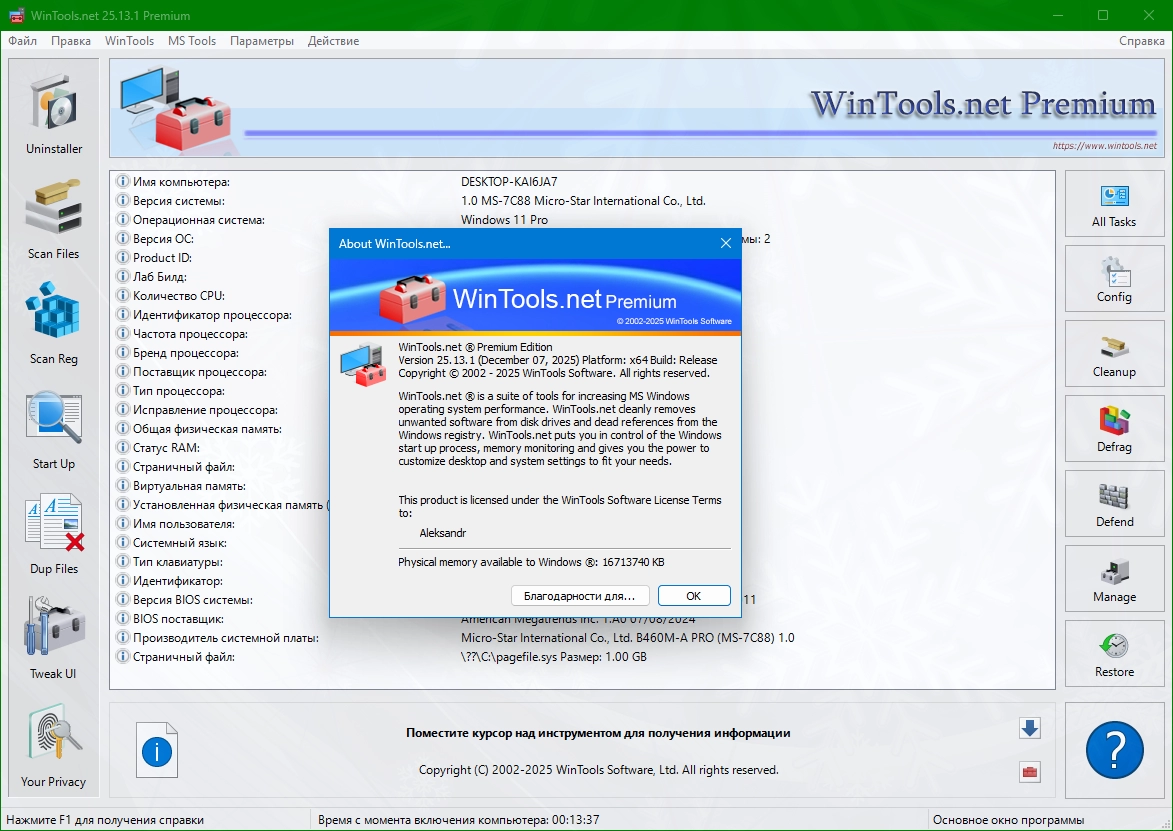Click the large blue help question mark

tap(1115, 749)
